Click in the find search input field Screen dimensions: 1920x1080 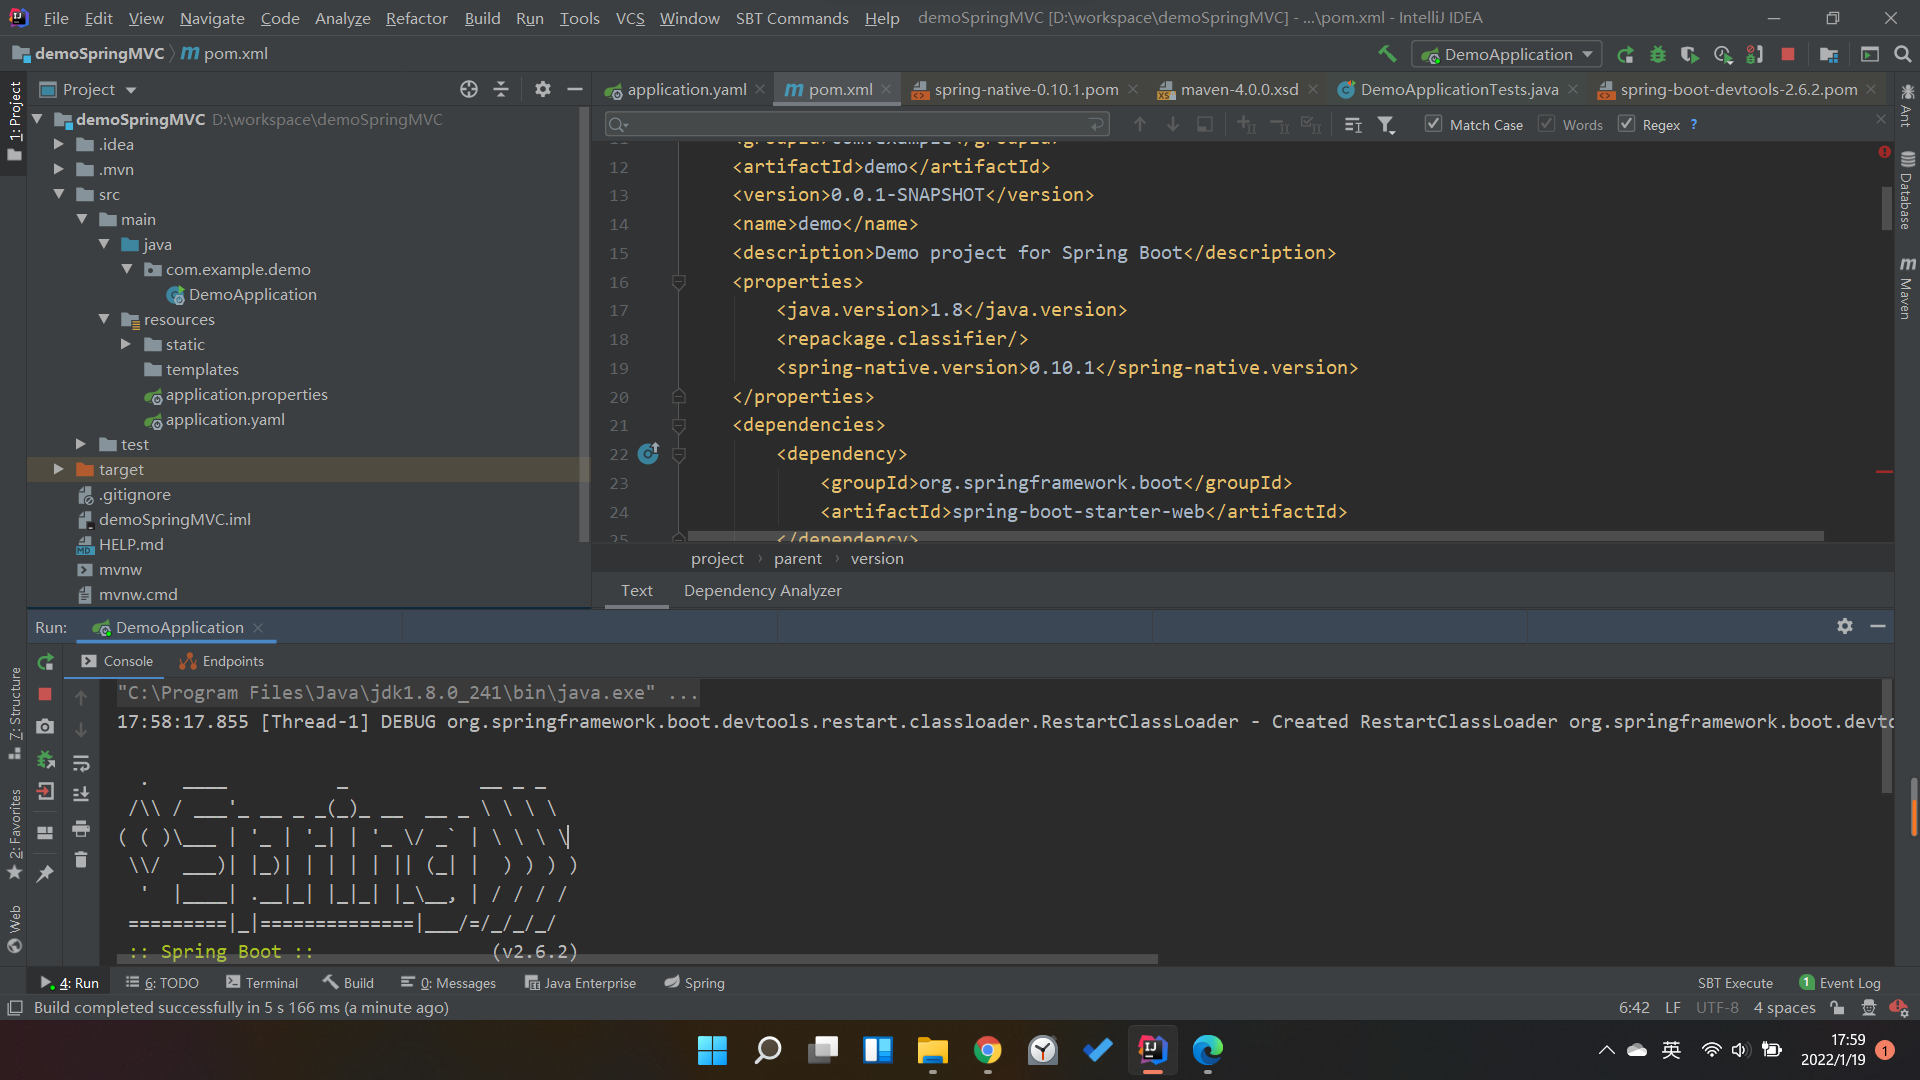click(850, 124)
